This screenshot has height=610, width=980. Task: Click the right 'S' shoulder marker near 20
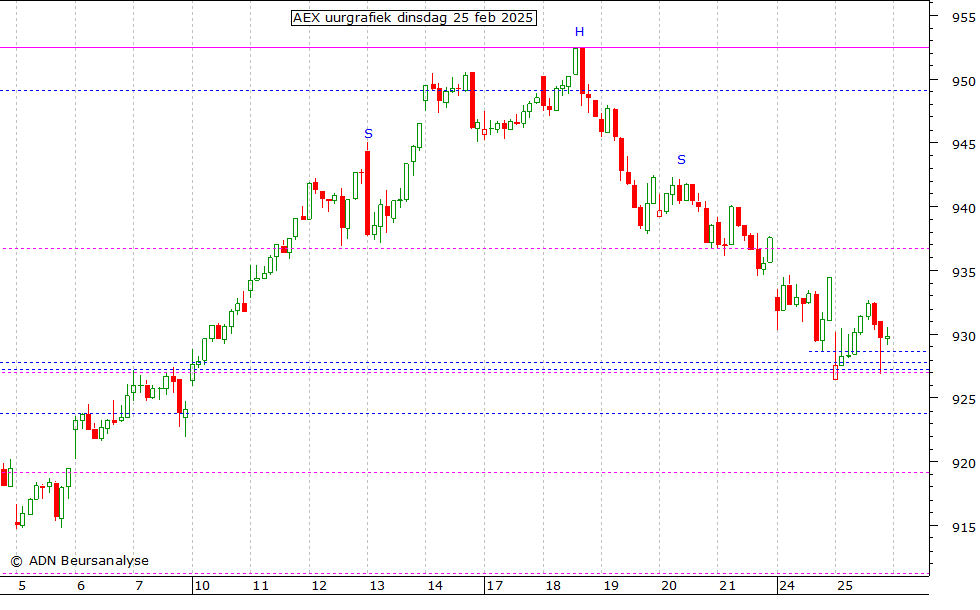coord(681,159)
